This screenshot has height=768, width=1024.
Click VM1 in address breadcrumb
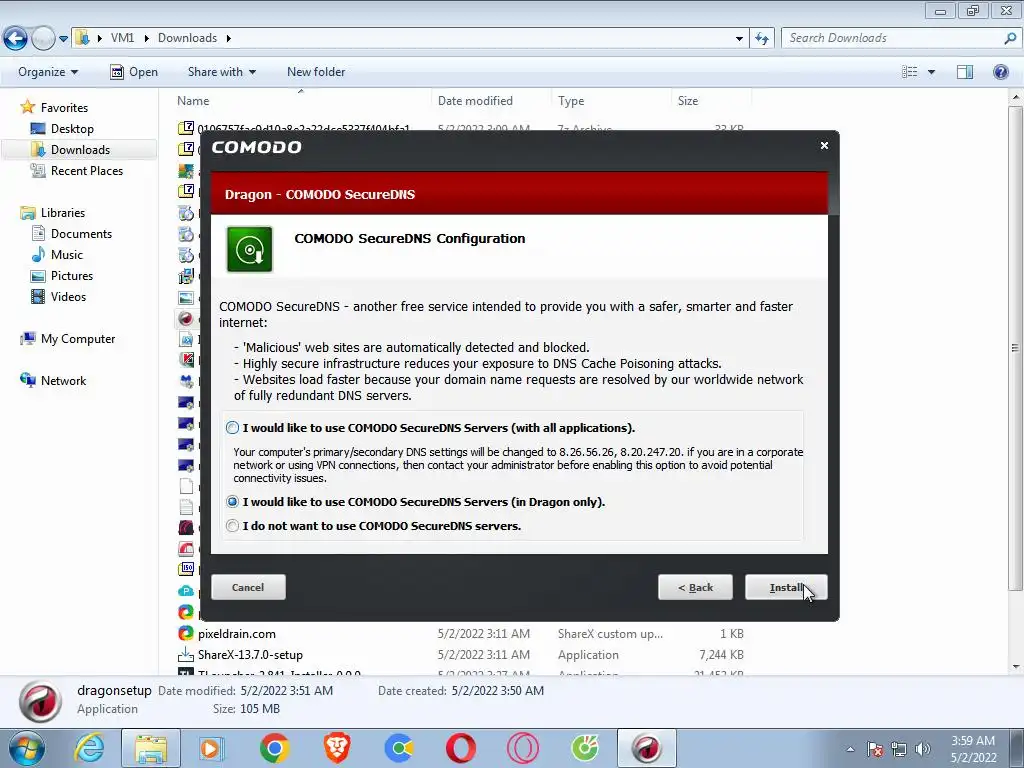(122, 38)
